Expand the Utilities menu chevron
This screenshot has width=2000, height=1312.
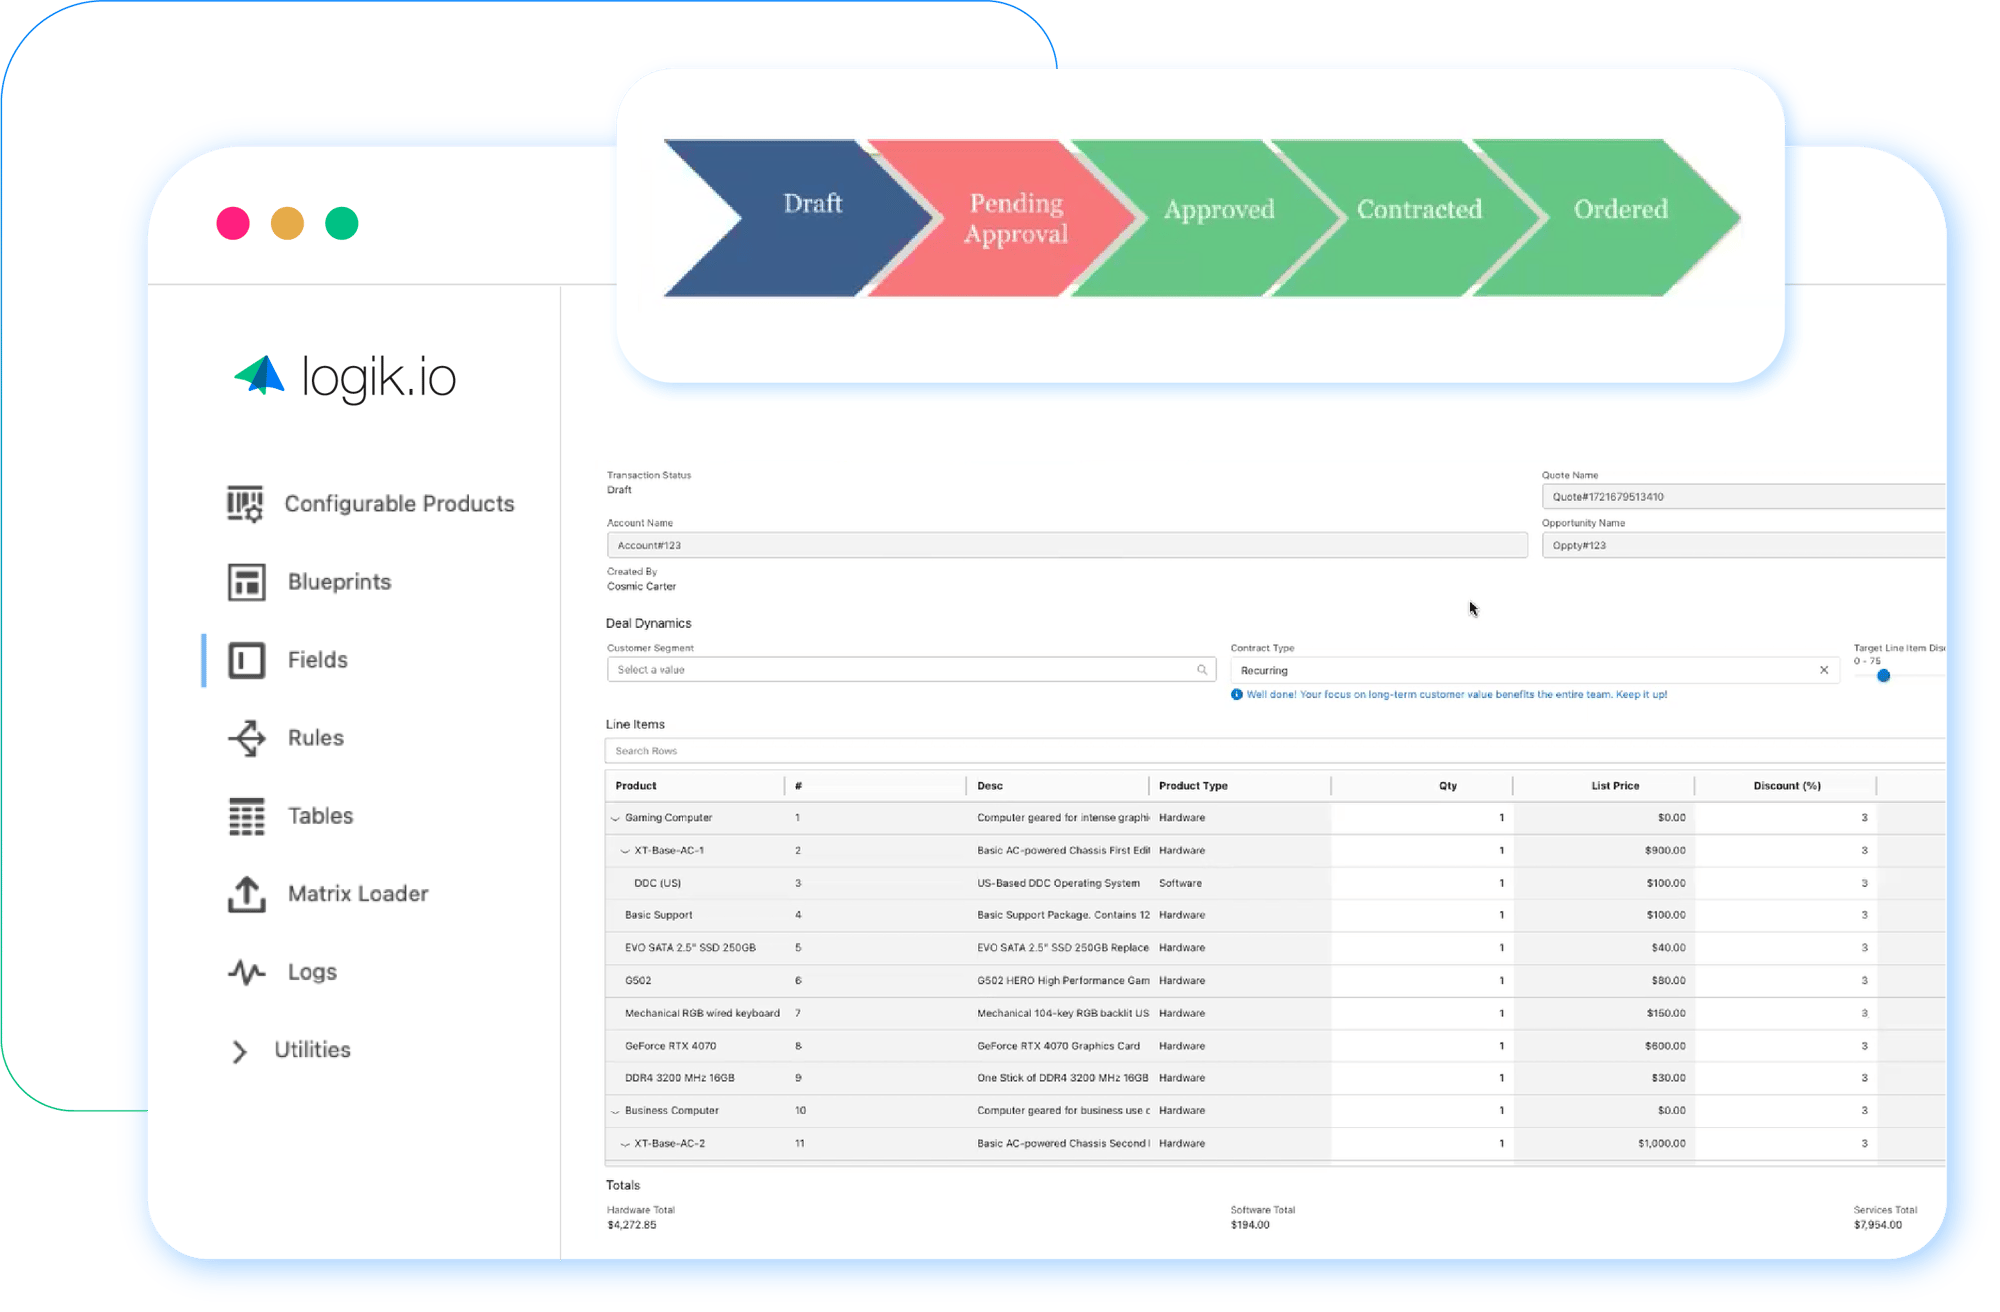239,1051
